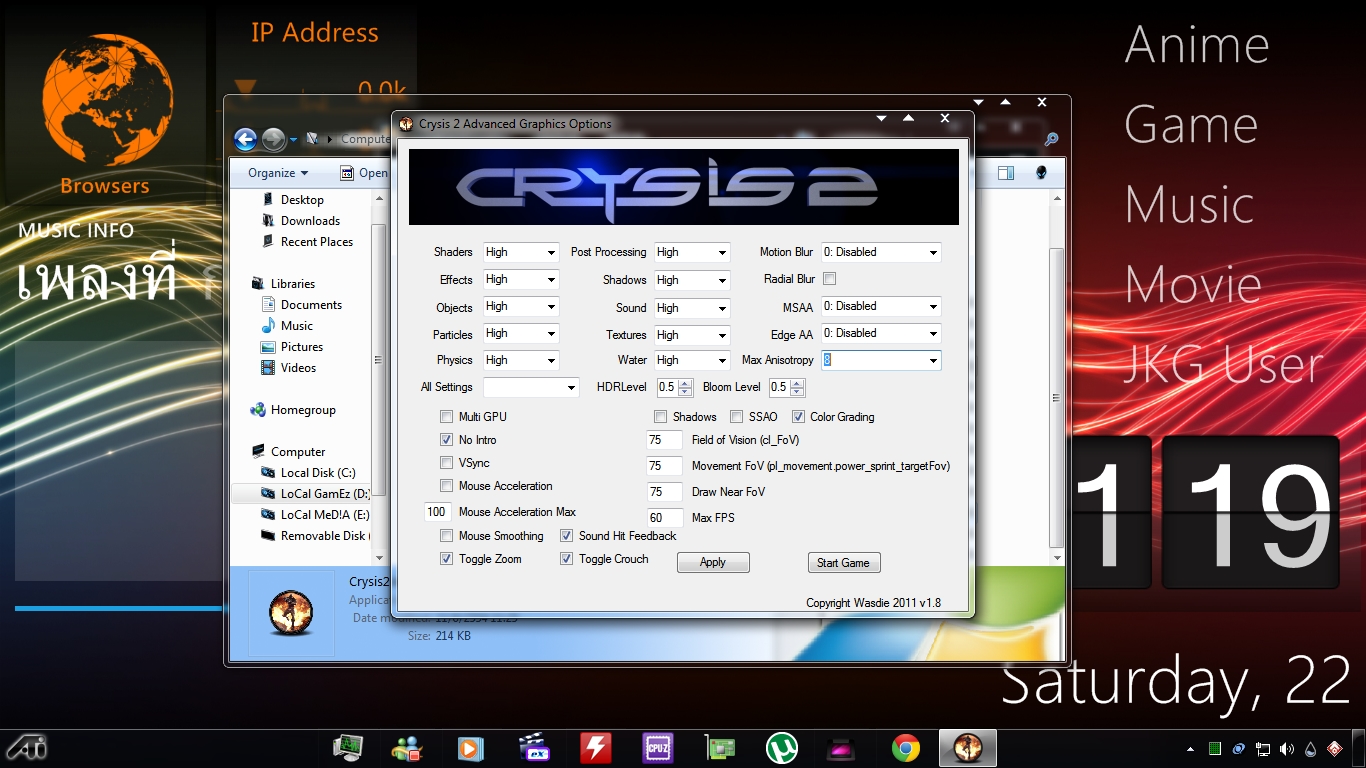Open the All Settings dropdown
The image size is (1366, 768).
[x=531, y=388]
